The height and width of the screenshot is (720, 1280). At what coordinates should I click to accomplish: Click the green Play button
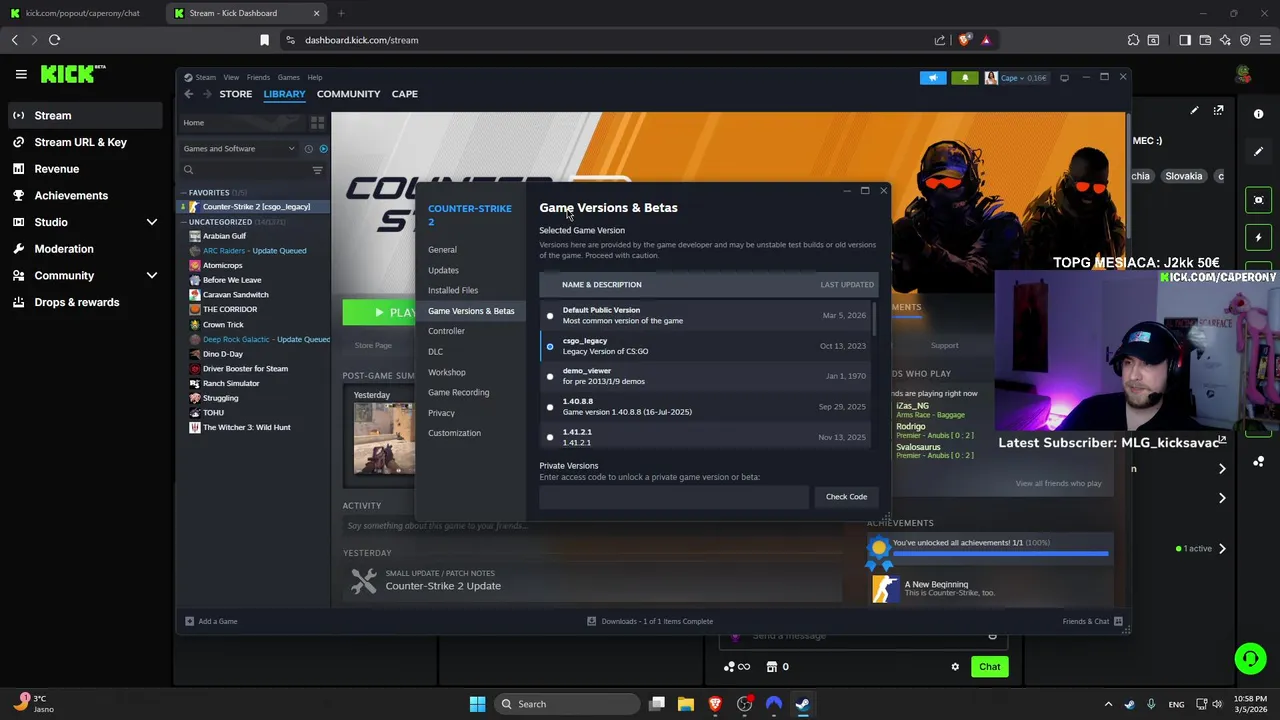click(379, 313)
